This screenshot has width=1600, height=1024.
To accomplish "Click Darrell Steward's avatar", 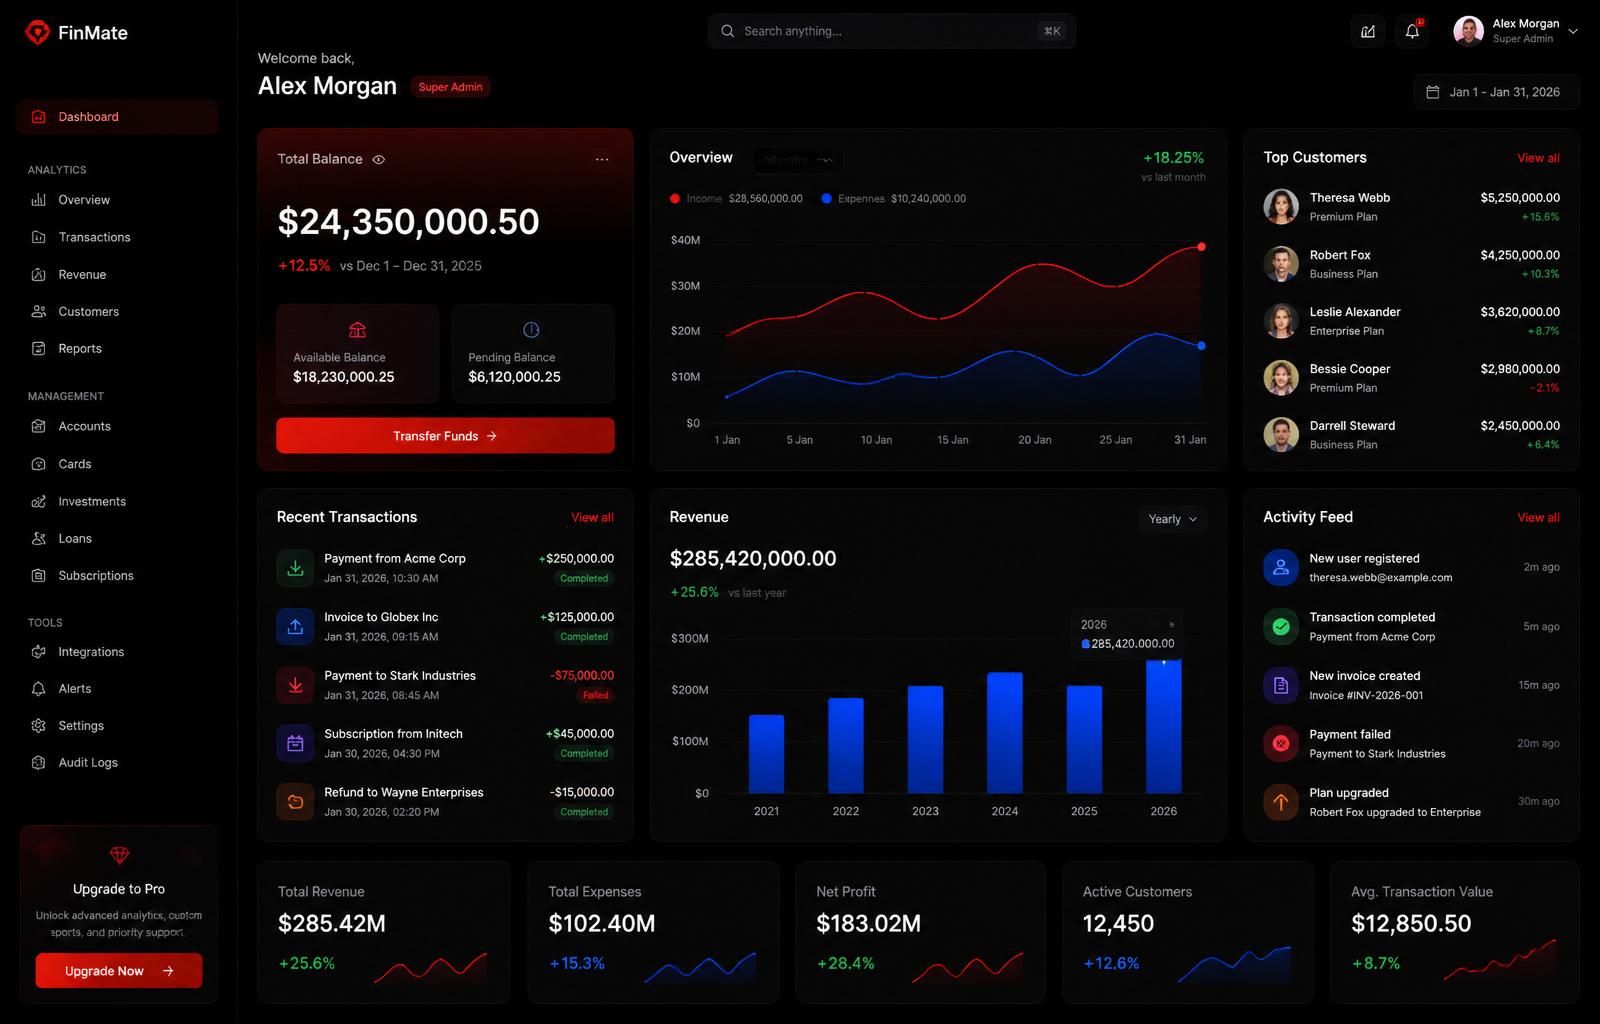I will click(x=1281, y=435).
